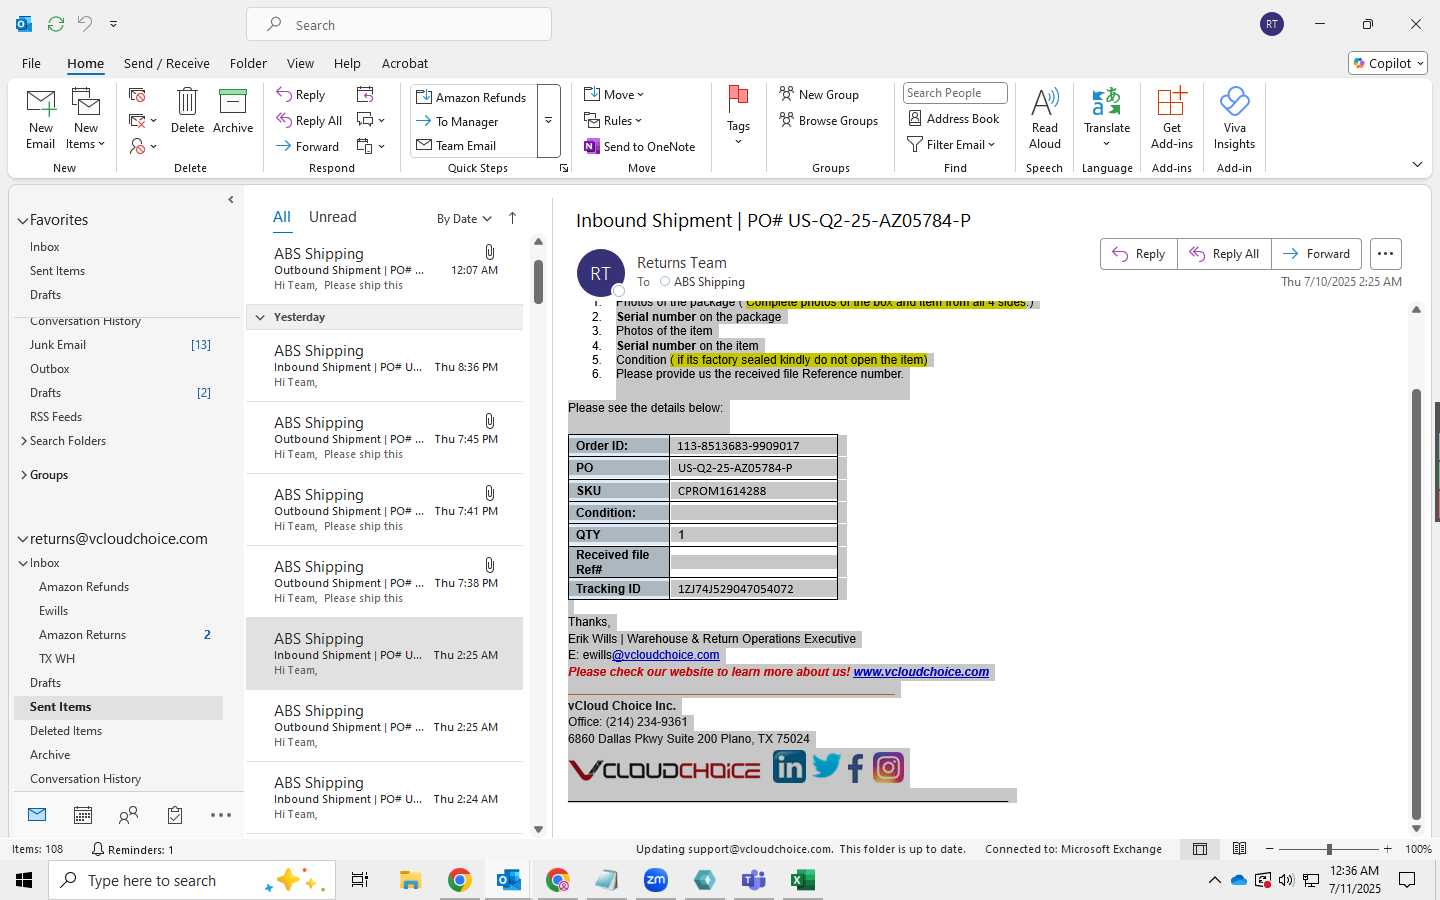Open Get Add-ins icon
Image resolution: width=1440 pixels, height=900 pixels.
[x=1172, y=102]
